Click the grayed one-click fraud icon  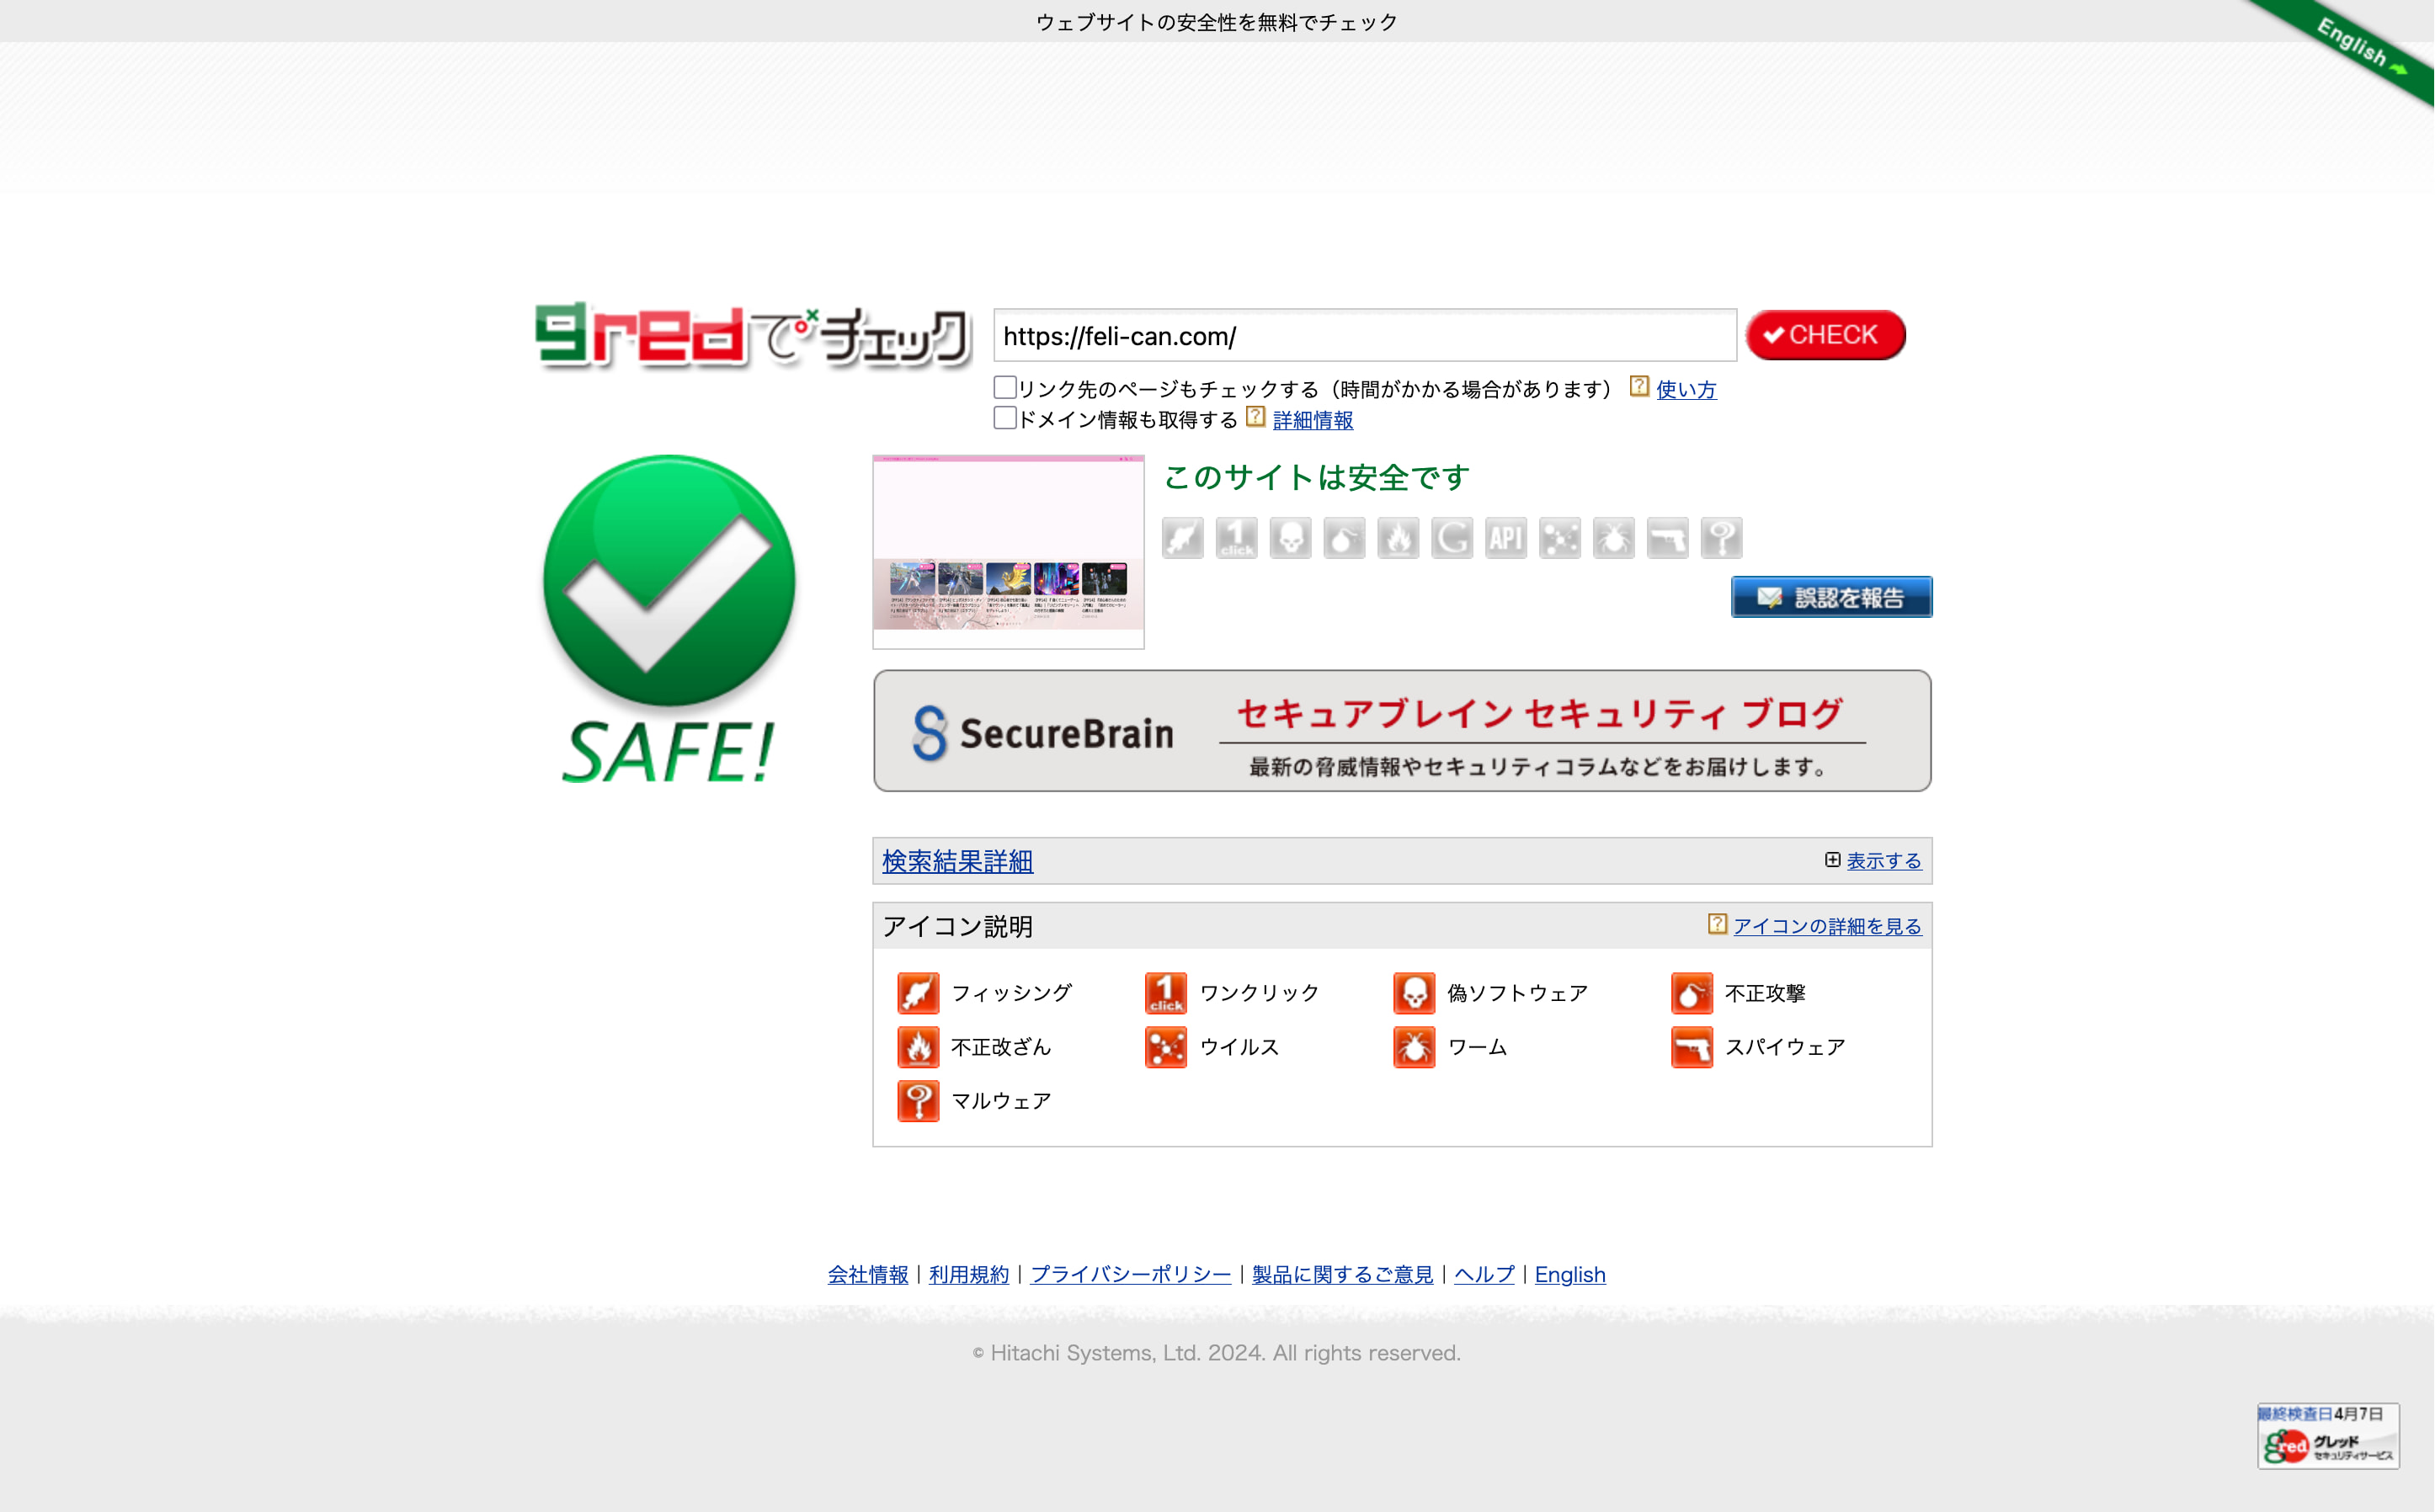[1236, 538]
